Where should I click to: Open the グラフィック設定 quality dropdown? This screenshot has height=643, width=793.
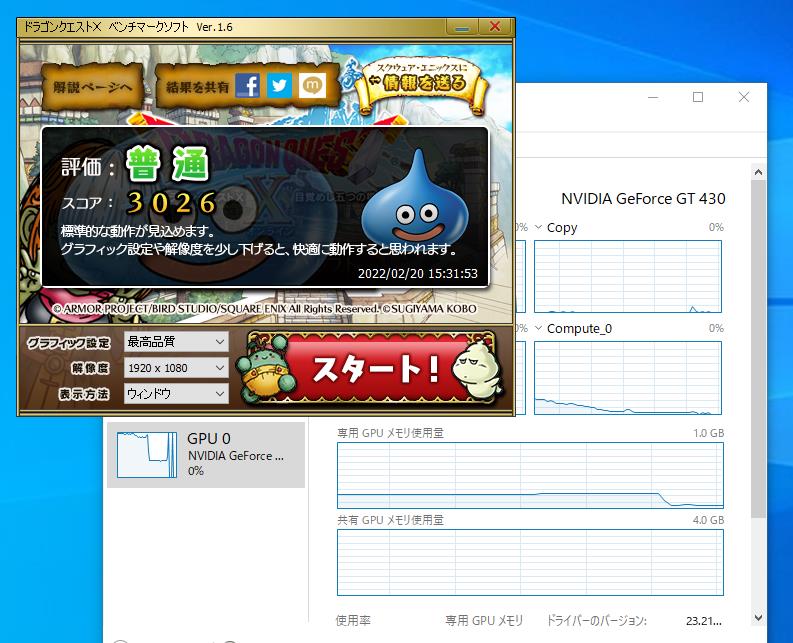176,342
